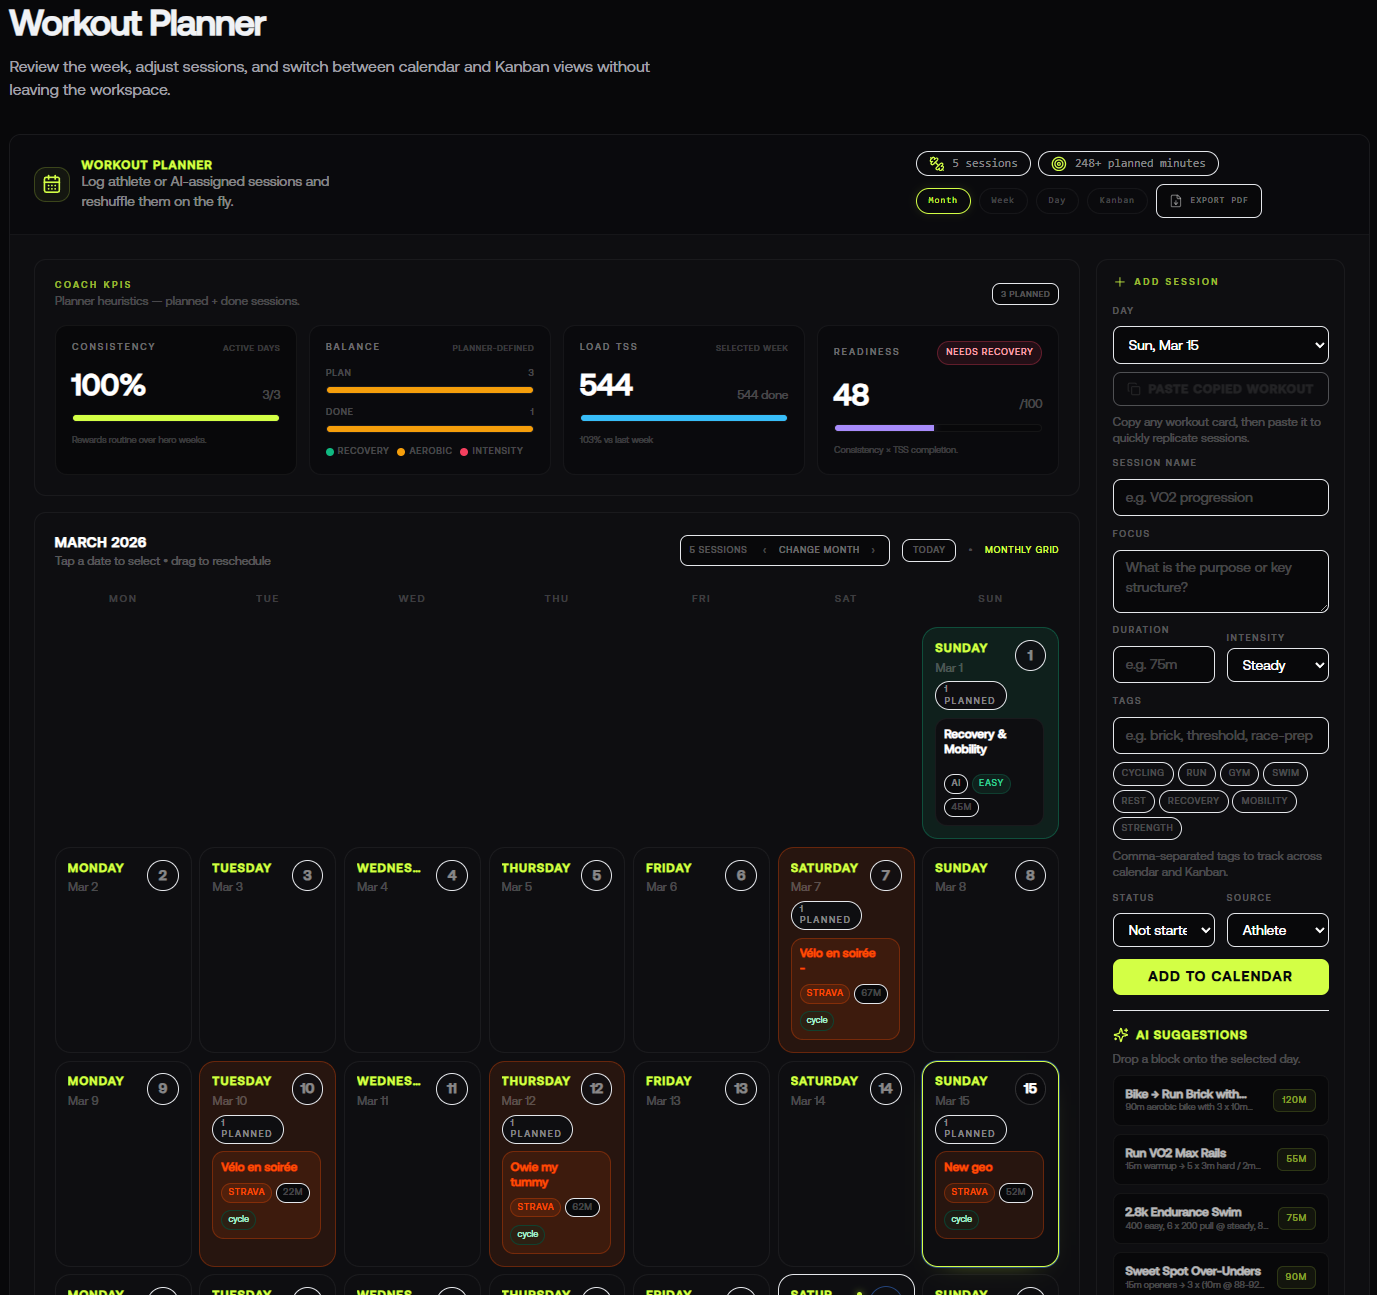The width and height of the screenshot is (1377, 1295).
Task: Click the calendar icon beside Workout Planner heading
Action: point(52,184)
